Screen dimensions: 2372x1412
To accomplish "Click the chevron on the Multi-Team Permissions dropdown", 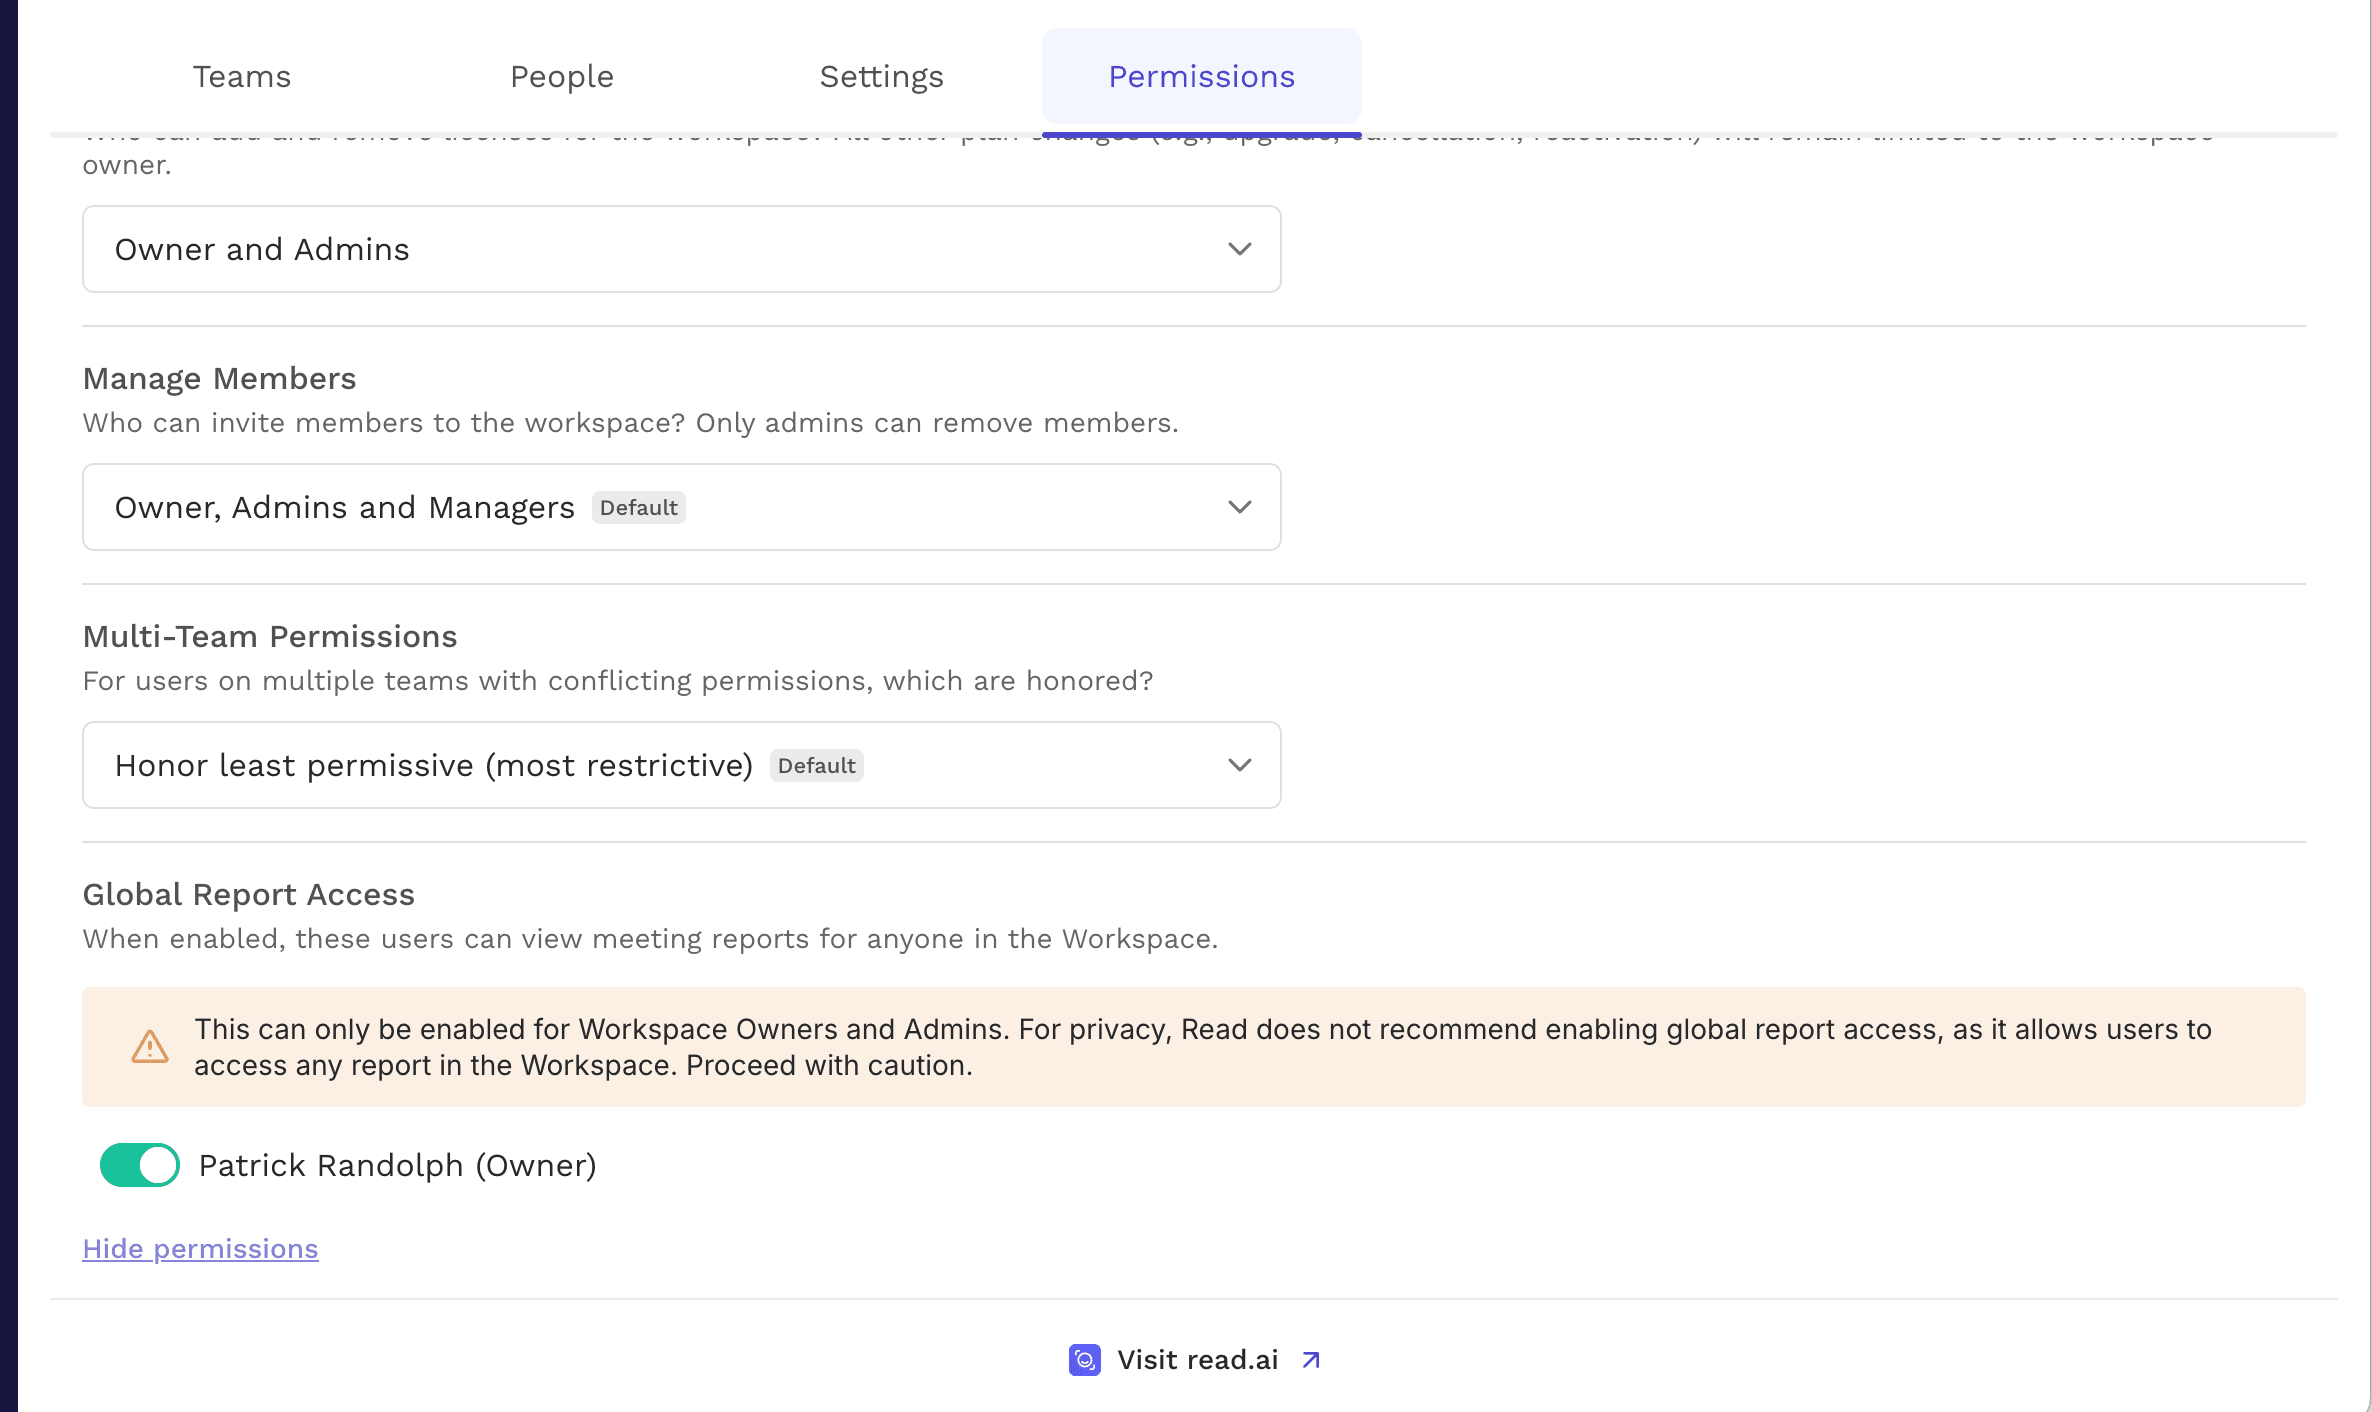I will [x=1239, y=765].
